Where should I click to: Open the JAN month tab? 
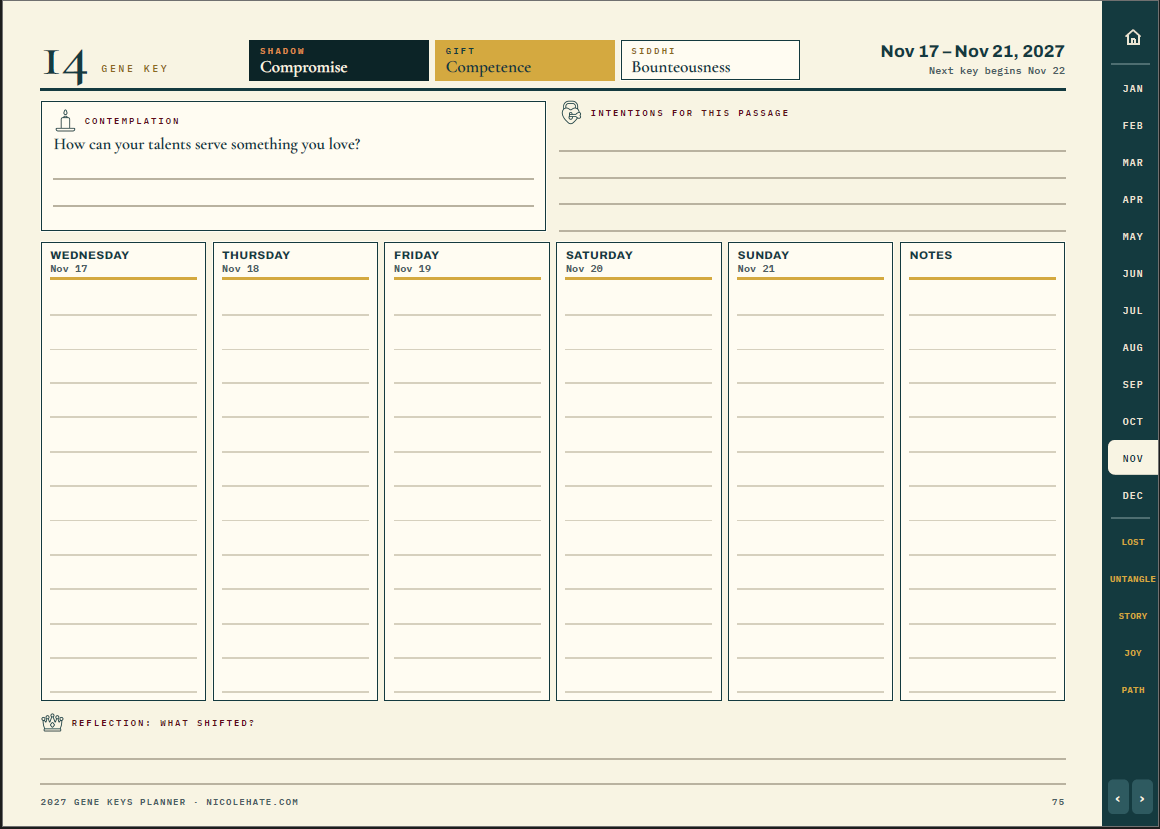(x=1133, y=89)
